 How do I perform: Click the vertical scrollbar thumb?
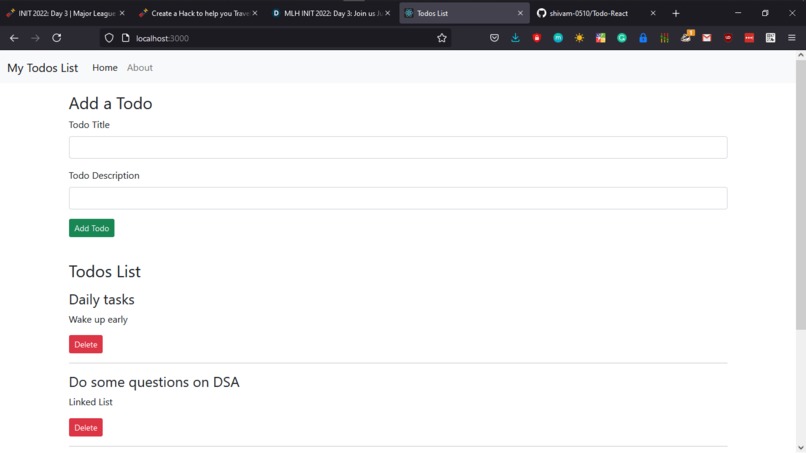tap(801, 195)
